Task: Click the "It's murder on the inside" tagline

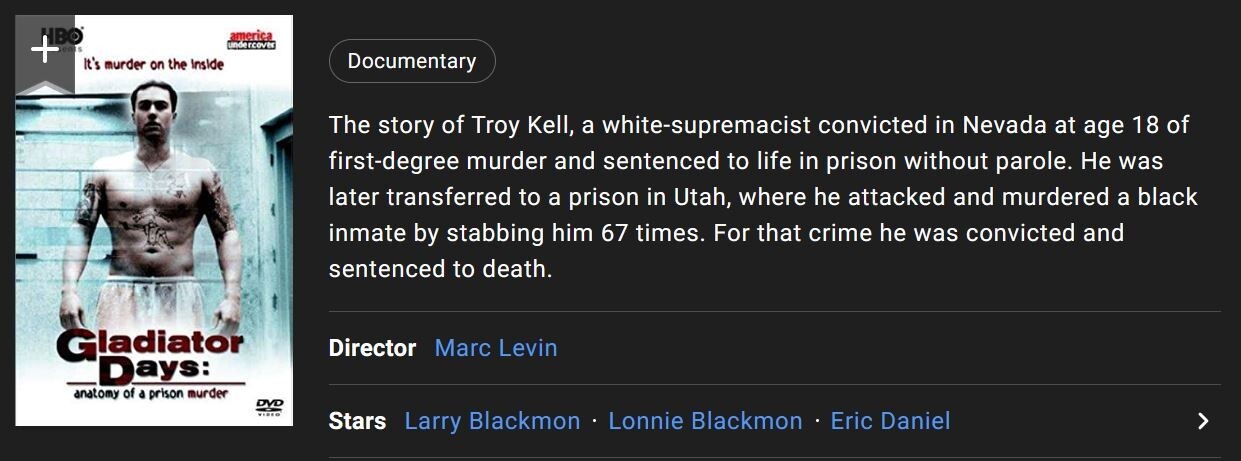Action: click(x=153, y=65)
